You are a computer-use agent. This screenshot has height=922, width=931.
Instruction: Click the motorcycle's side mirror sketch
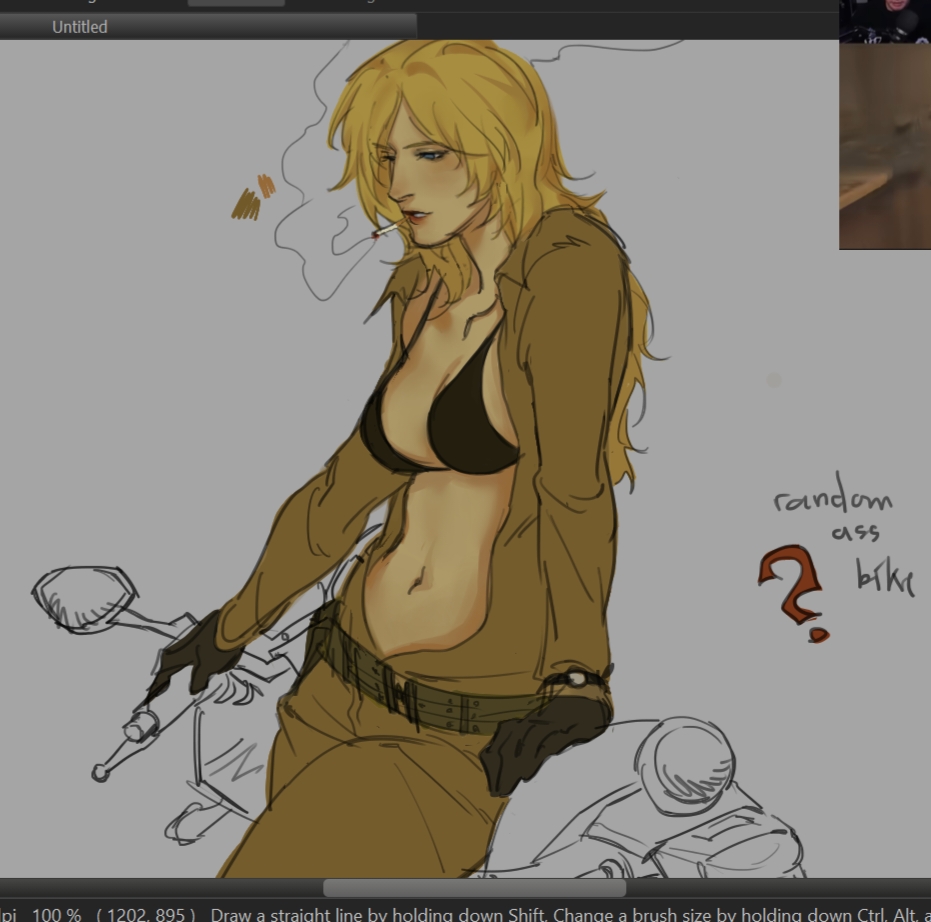(84, 597)
